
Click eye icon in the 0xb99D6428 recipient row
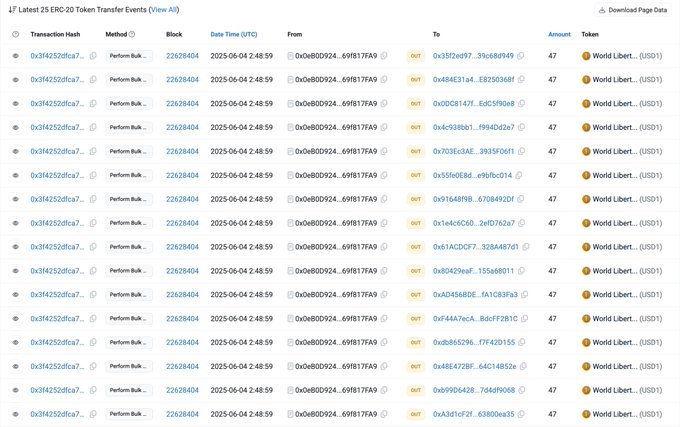click(x=15, y=390)
